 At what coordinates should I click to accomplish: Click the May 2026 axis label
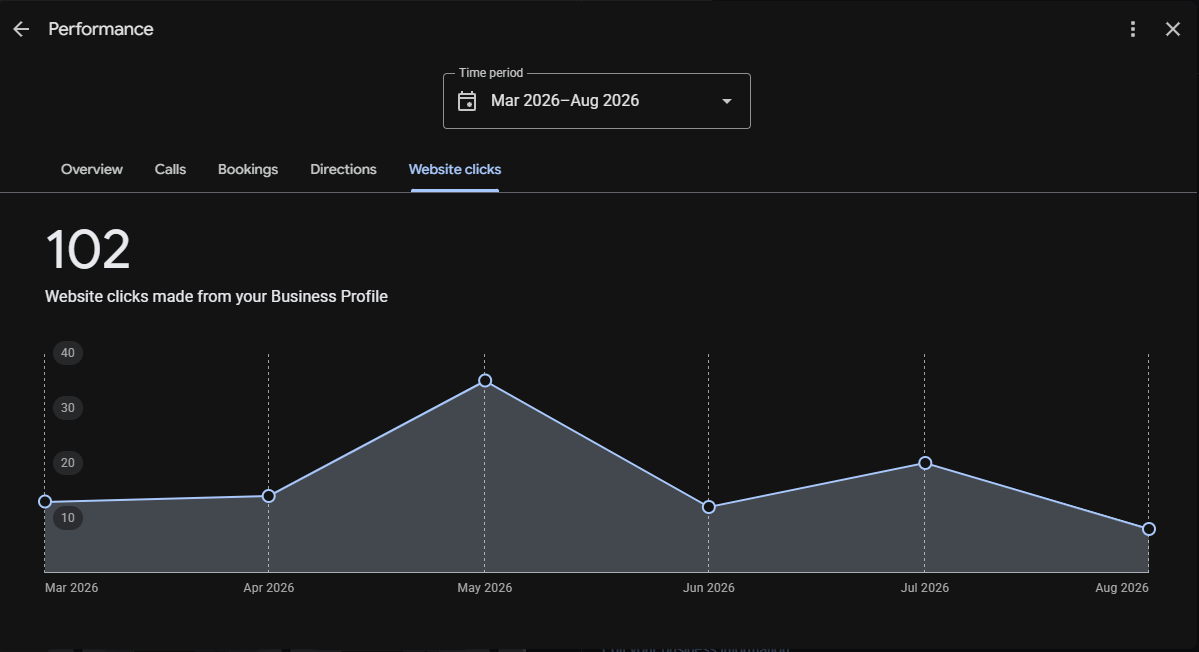485,588
